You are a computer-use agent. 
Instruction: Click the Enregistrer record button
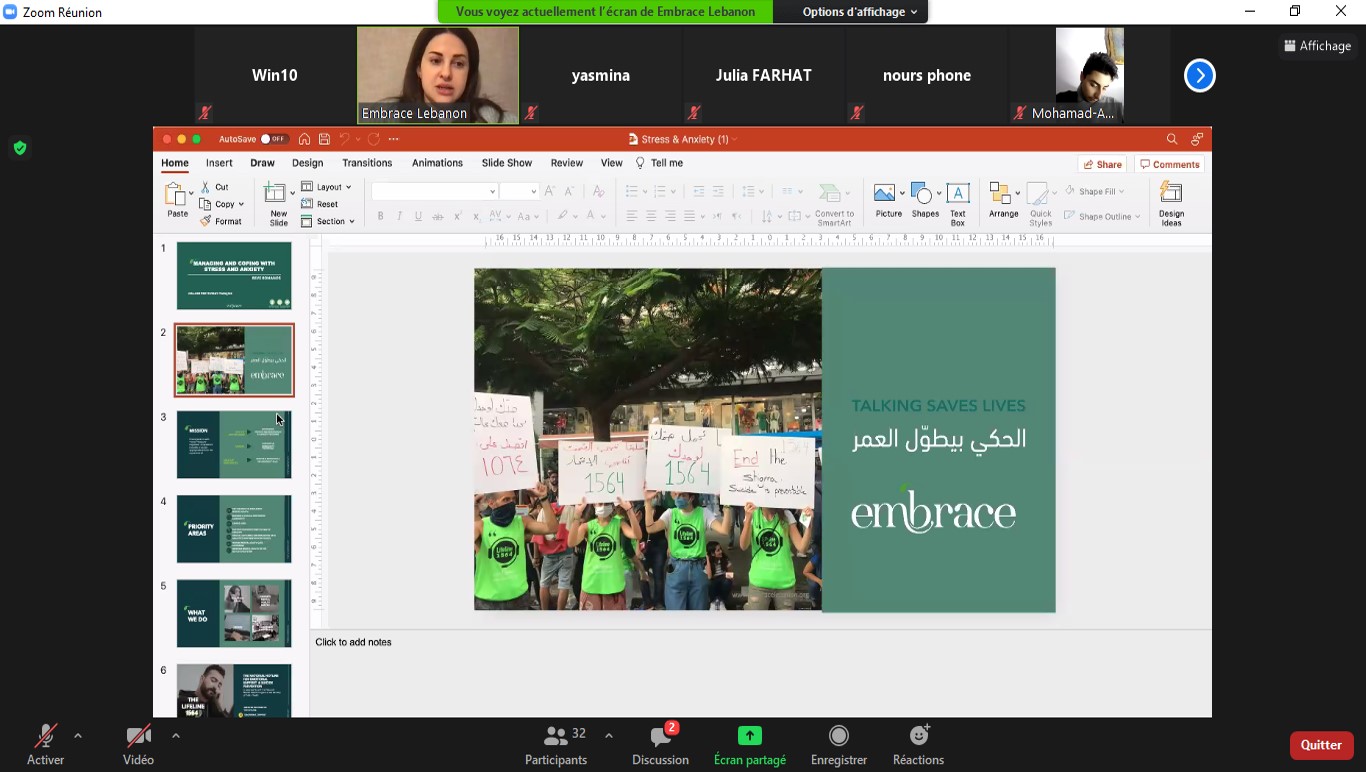point(839,746)
